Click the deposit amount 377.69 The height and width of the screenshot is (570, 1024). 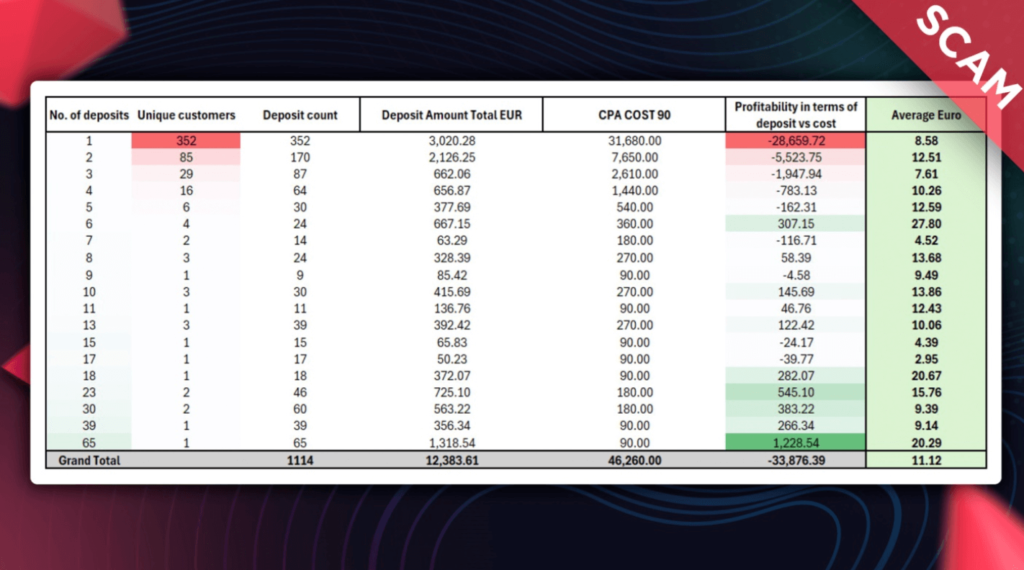pos(452,207)
